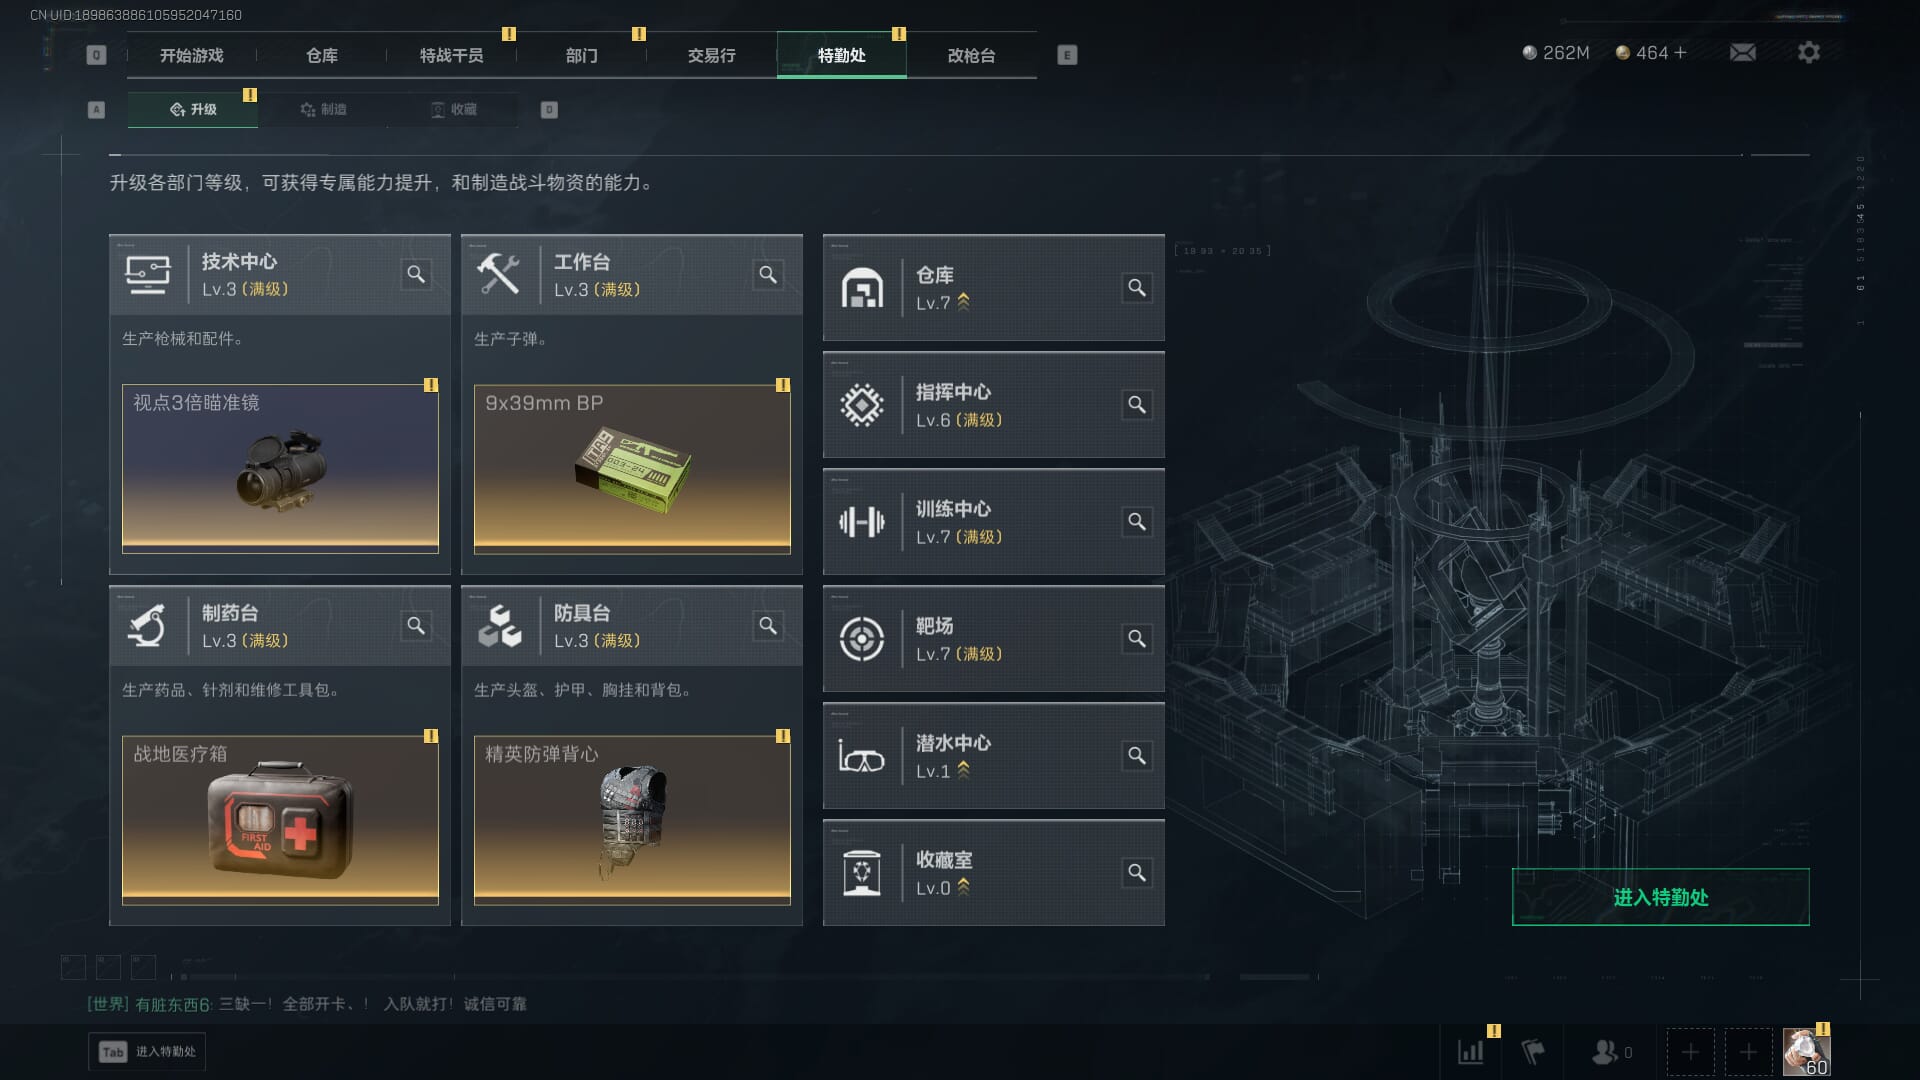This screenshot has height=1080, width=1920.
Task: Click the magnifier icon for 仓库 Lv.7
Action: tap(1137, 288)
